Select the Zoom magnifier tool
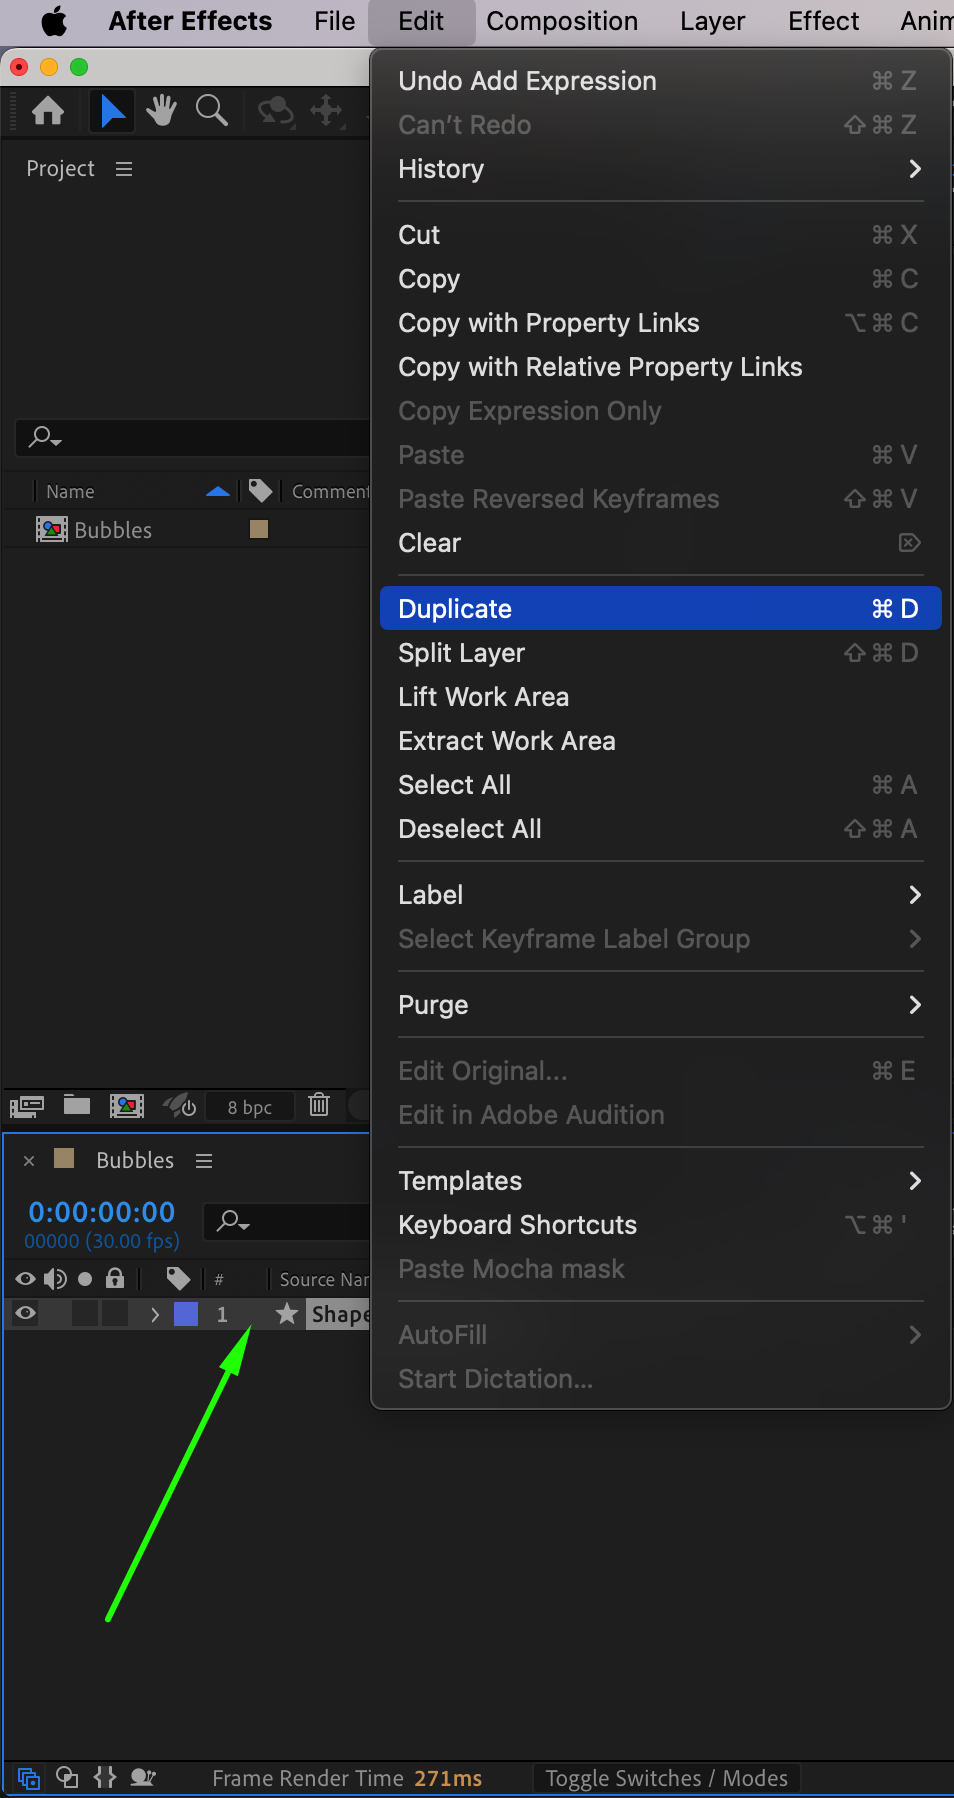Image resolution: width=954 pixels, height=1798 pixels. [212, 111]
